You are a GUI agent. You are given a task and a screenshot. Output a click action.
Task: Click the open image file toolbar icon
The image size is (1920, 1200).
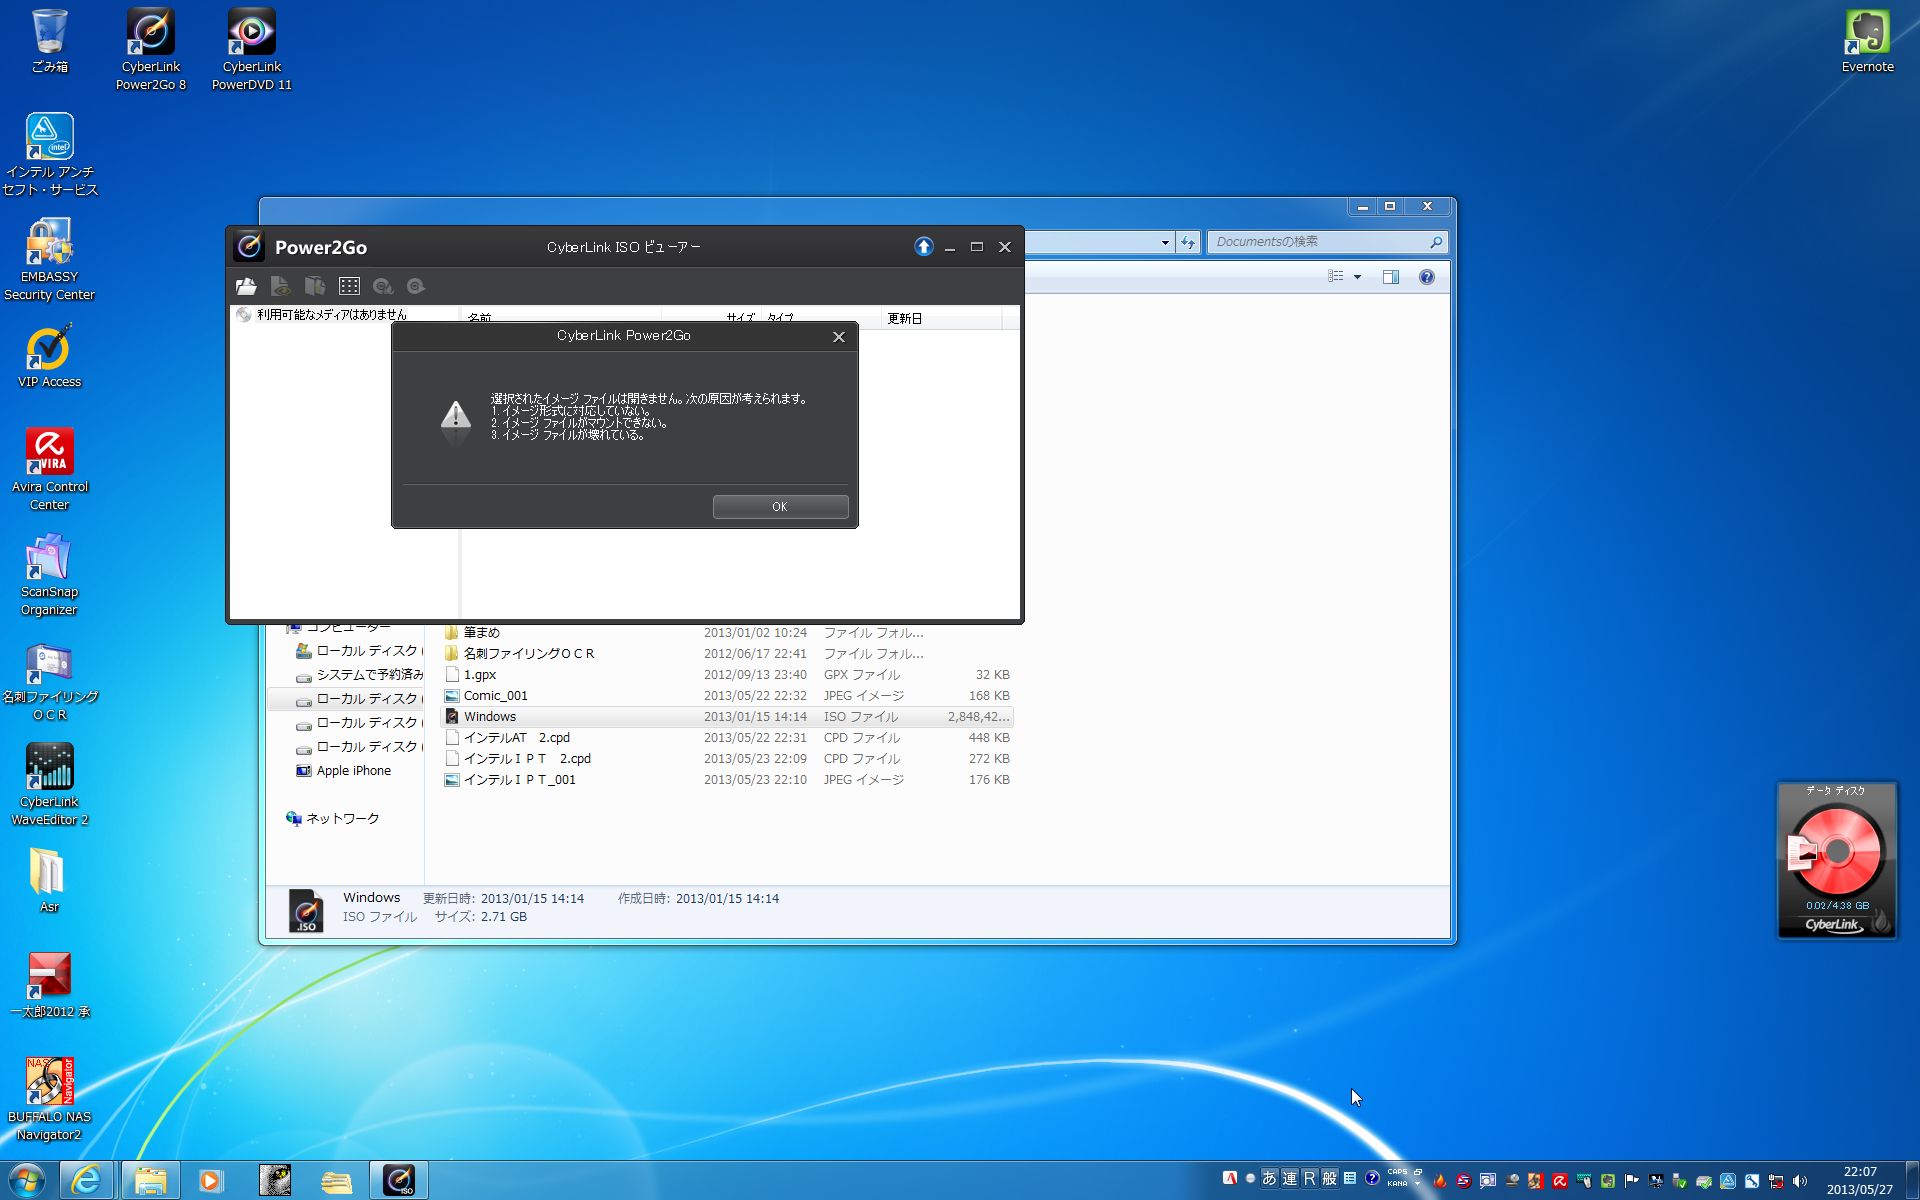(246, 286)
